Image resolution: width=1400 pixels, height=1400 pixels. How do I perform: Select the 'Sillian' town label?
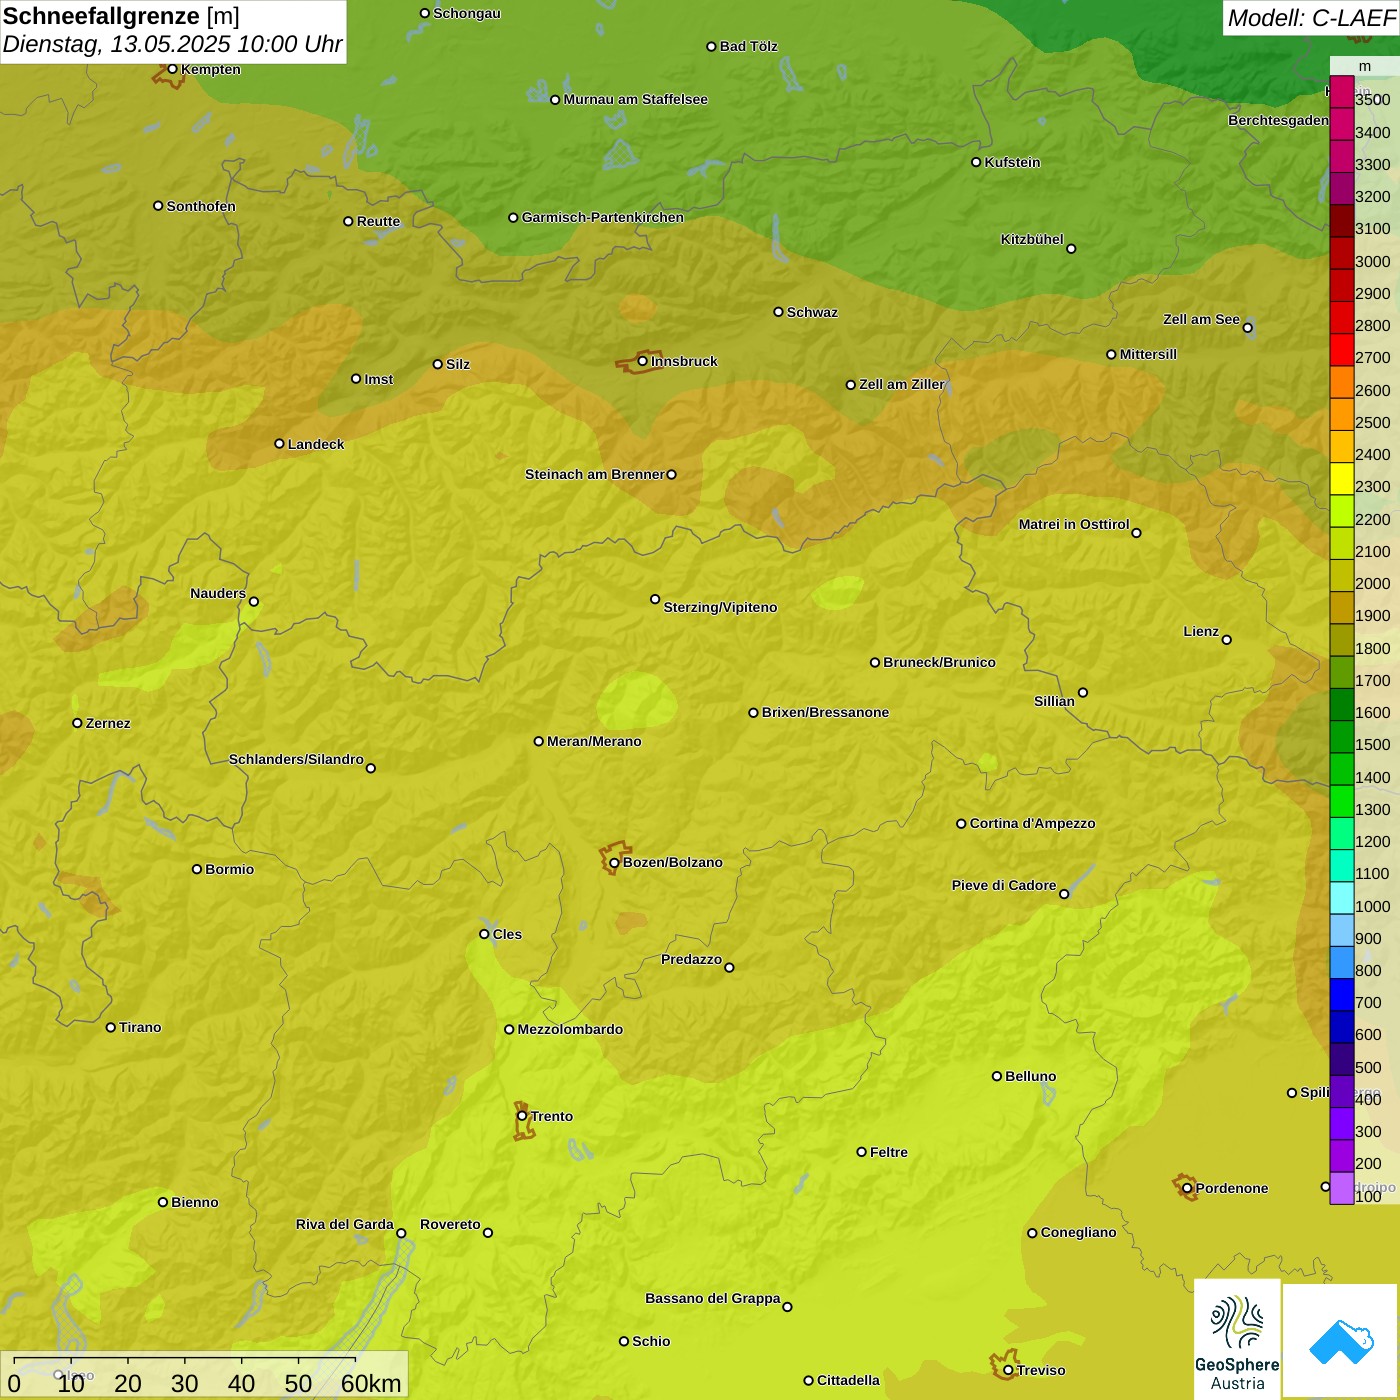point(1054,701)
